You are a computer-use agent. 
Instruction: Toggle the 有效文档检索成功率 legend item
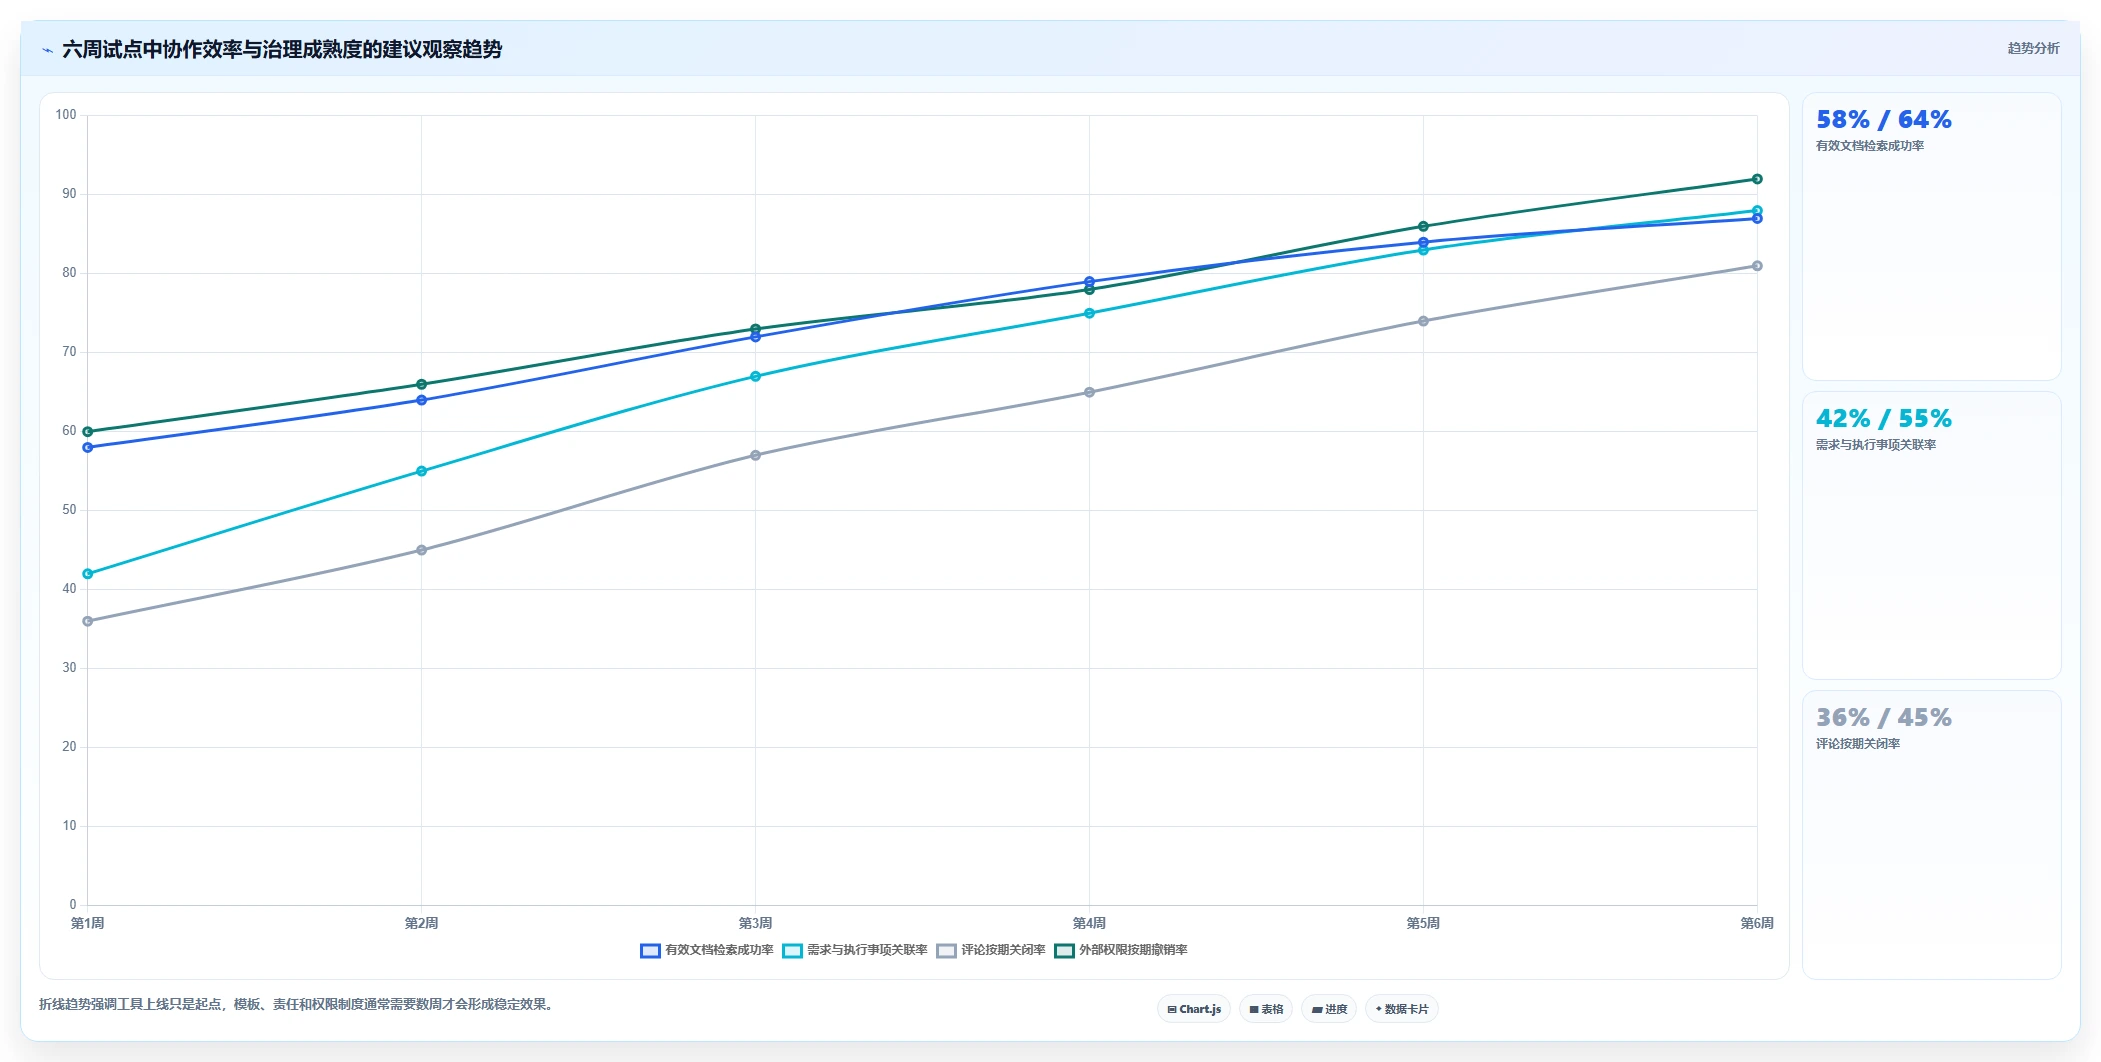tap(707, 950)
